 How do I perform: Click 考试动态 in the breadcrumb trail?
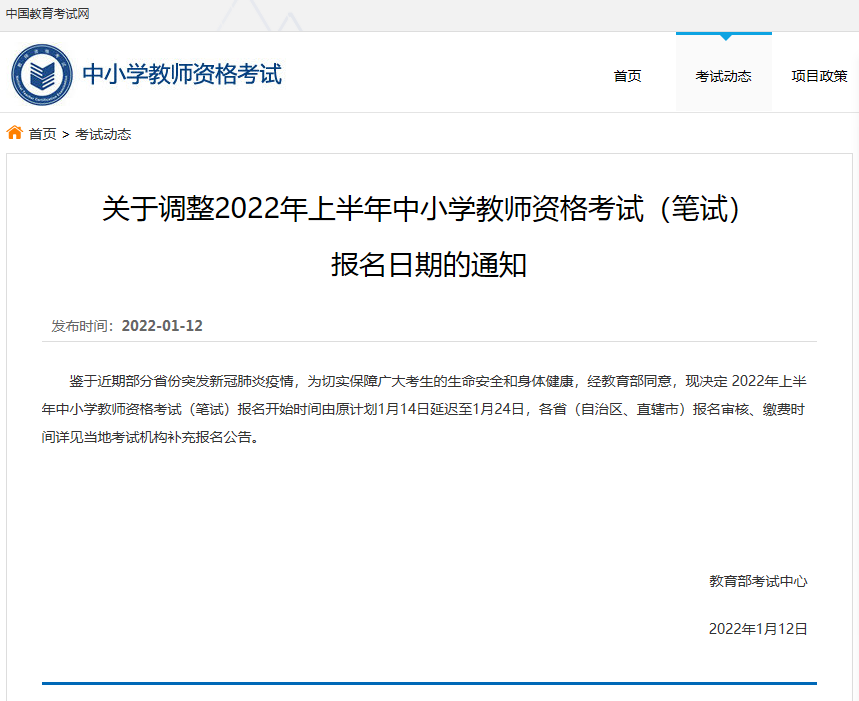click(103, 134)
